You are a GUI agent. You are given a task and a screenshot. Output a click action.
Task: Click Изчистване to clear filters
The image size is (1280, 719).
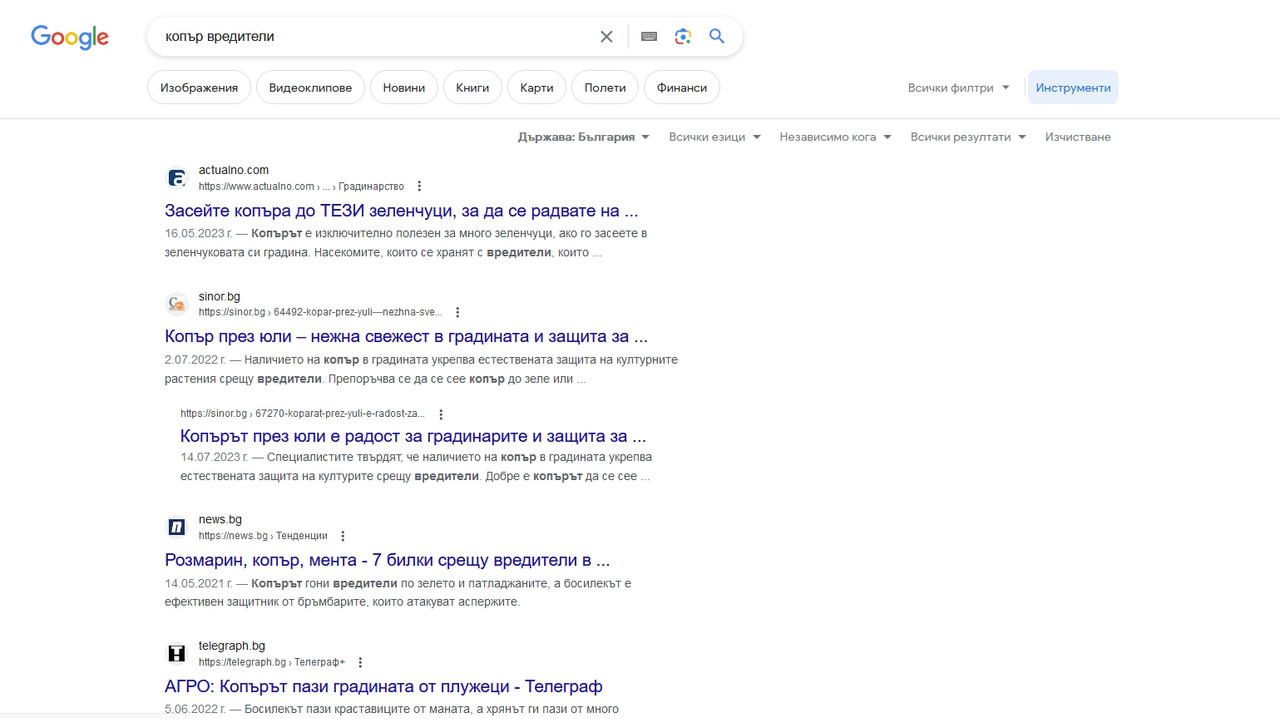(x=1078, y=137)
